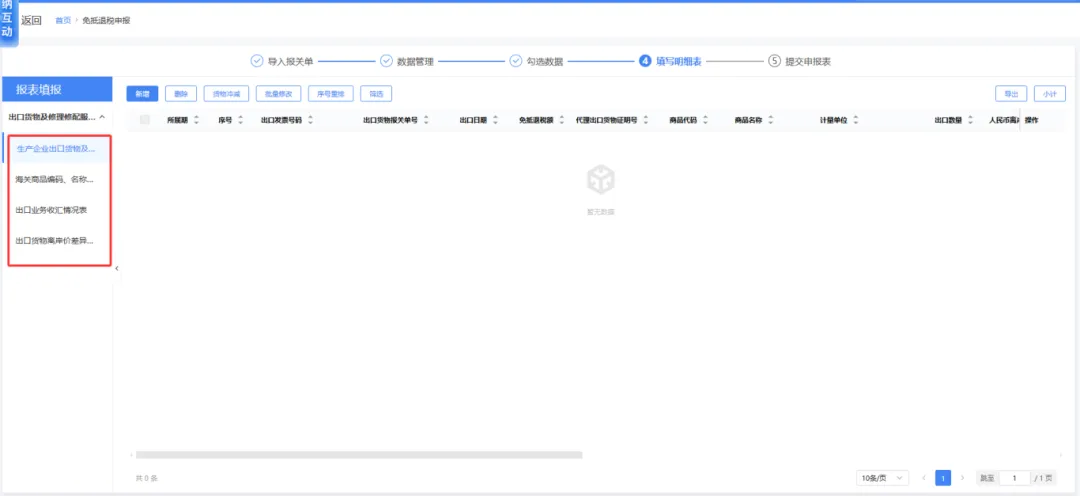Image resolution: width=1080 pixels, height=496 pixels.
Task: Sort by 出口数量 column arrows
Action: [970, 120]
